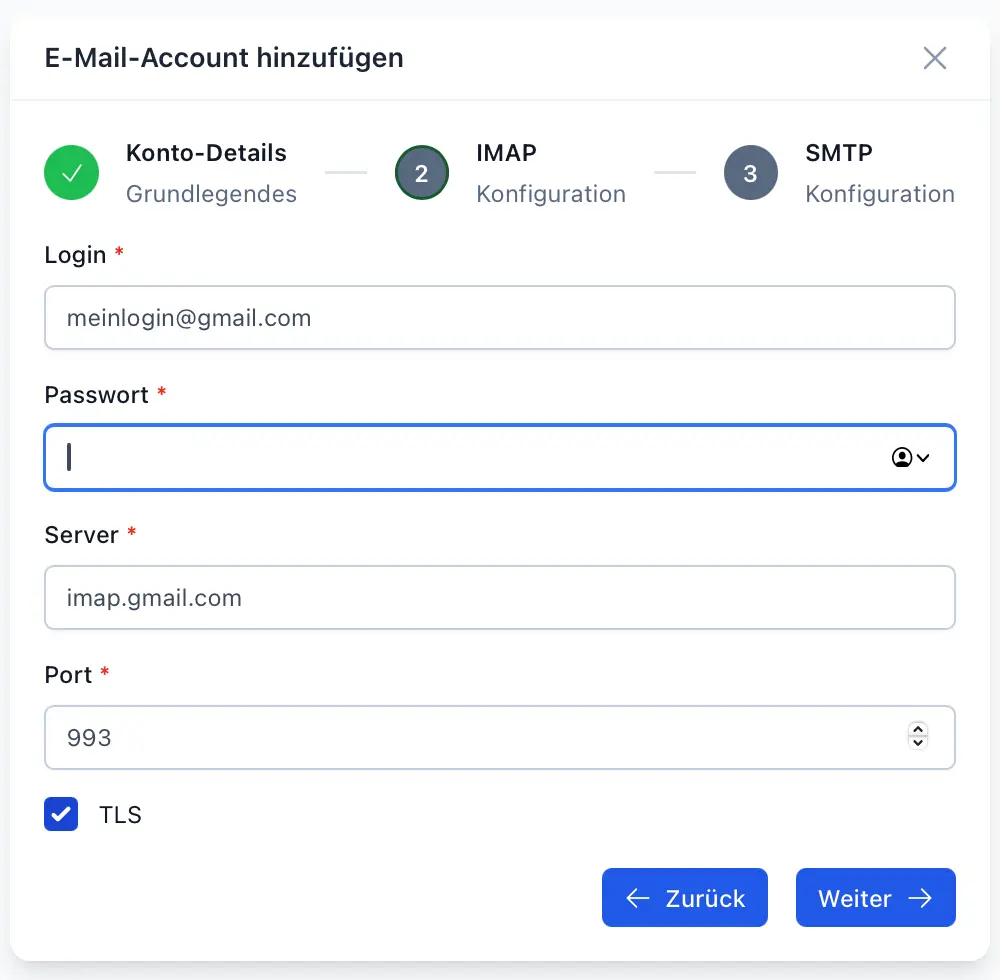Click the green checkmark on Konto-Details step
Viewport: 1000px width, 980px height.
point(71,173)
